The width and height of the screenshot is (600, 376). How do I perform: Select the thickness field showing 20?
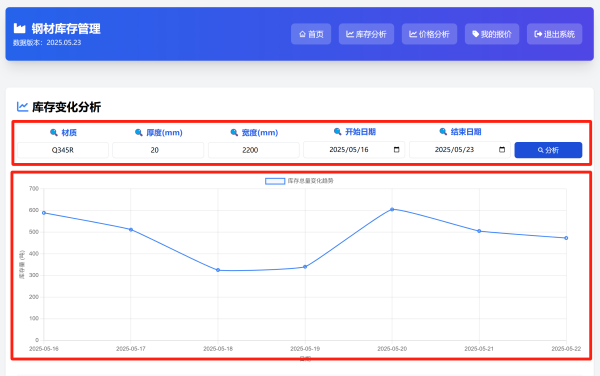pyautogui.click(x=158, y=150)
